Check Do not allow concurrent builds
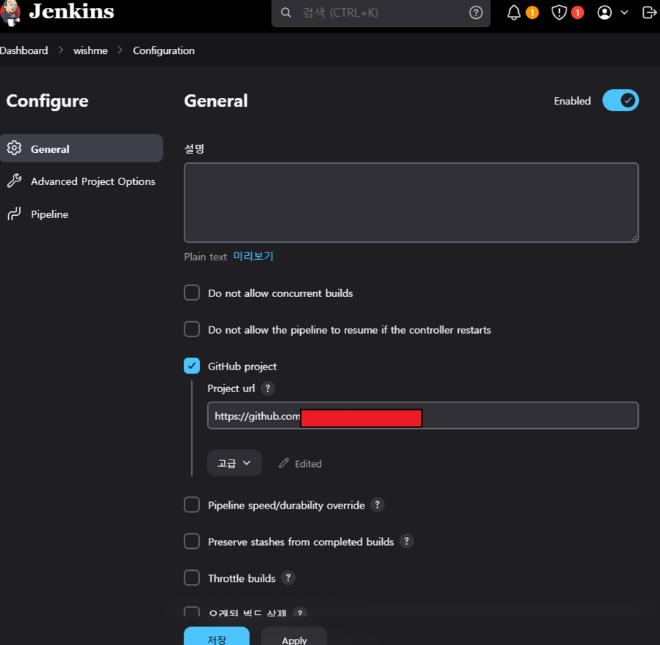Image resolution: width=660 pixels, height=645 pixels. click(192, 293)
